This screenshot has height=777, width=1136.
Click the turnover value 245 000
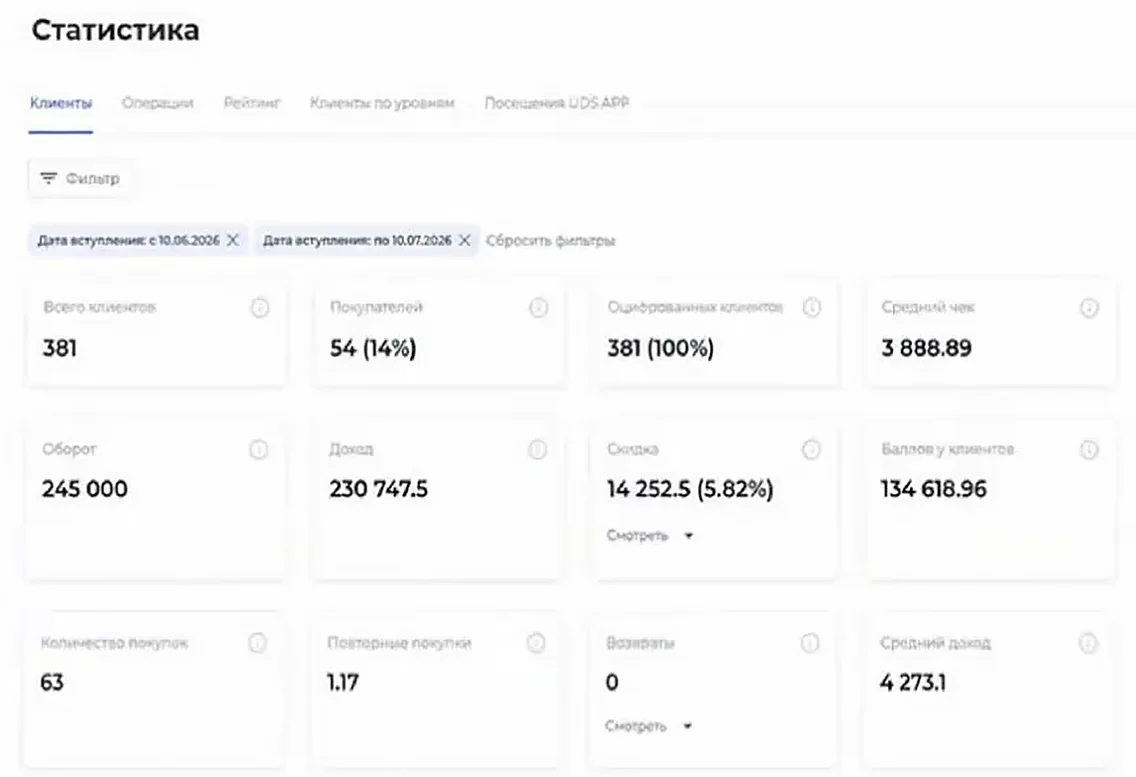pyautogui.click(x=85, y=489)
